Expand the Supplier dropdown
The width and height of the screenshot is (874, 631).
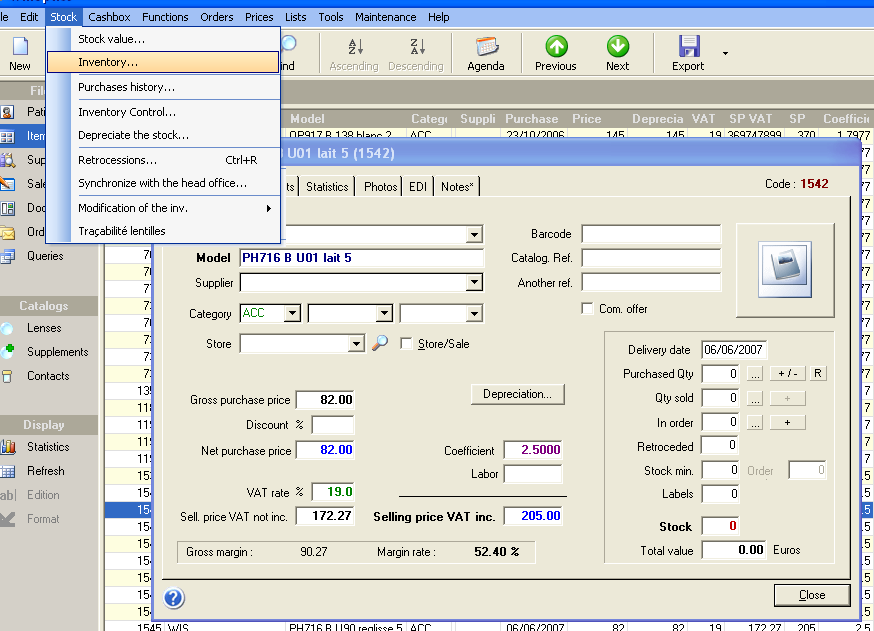click(x=474, y=283)
